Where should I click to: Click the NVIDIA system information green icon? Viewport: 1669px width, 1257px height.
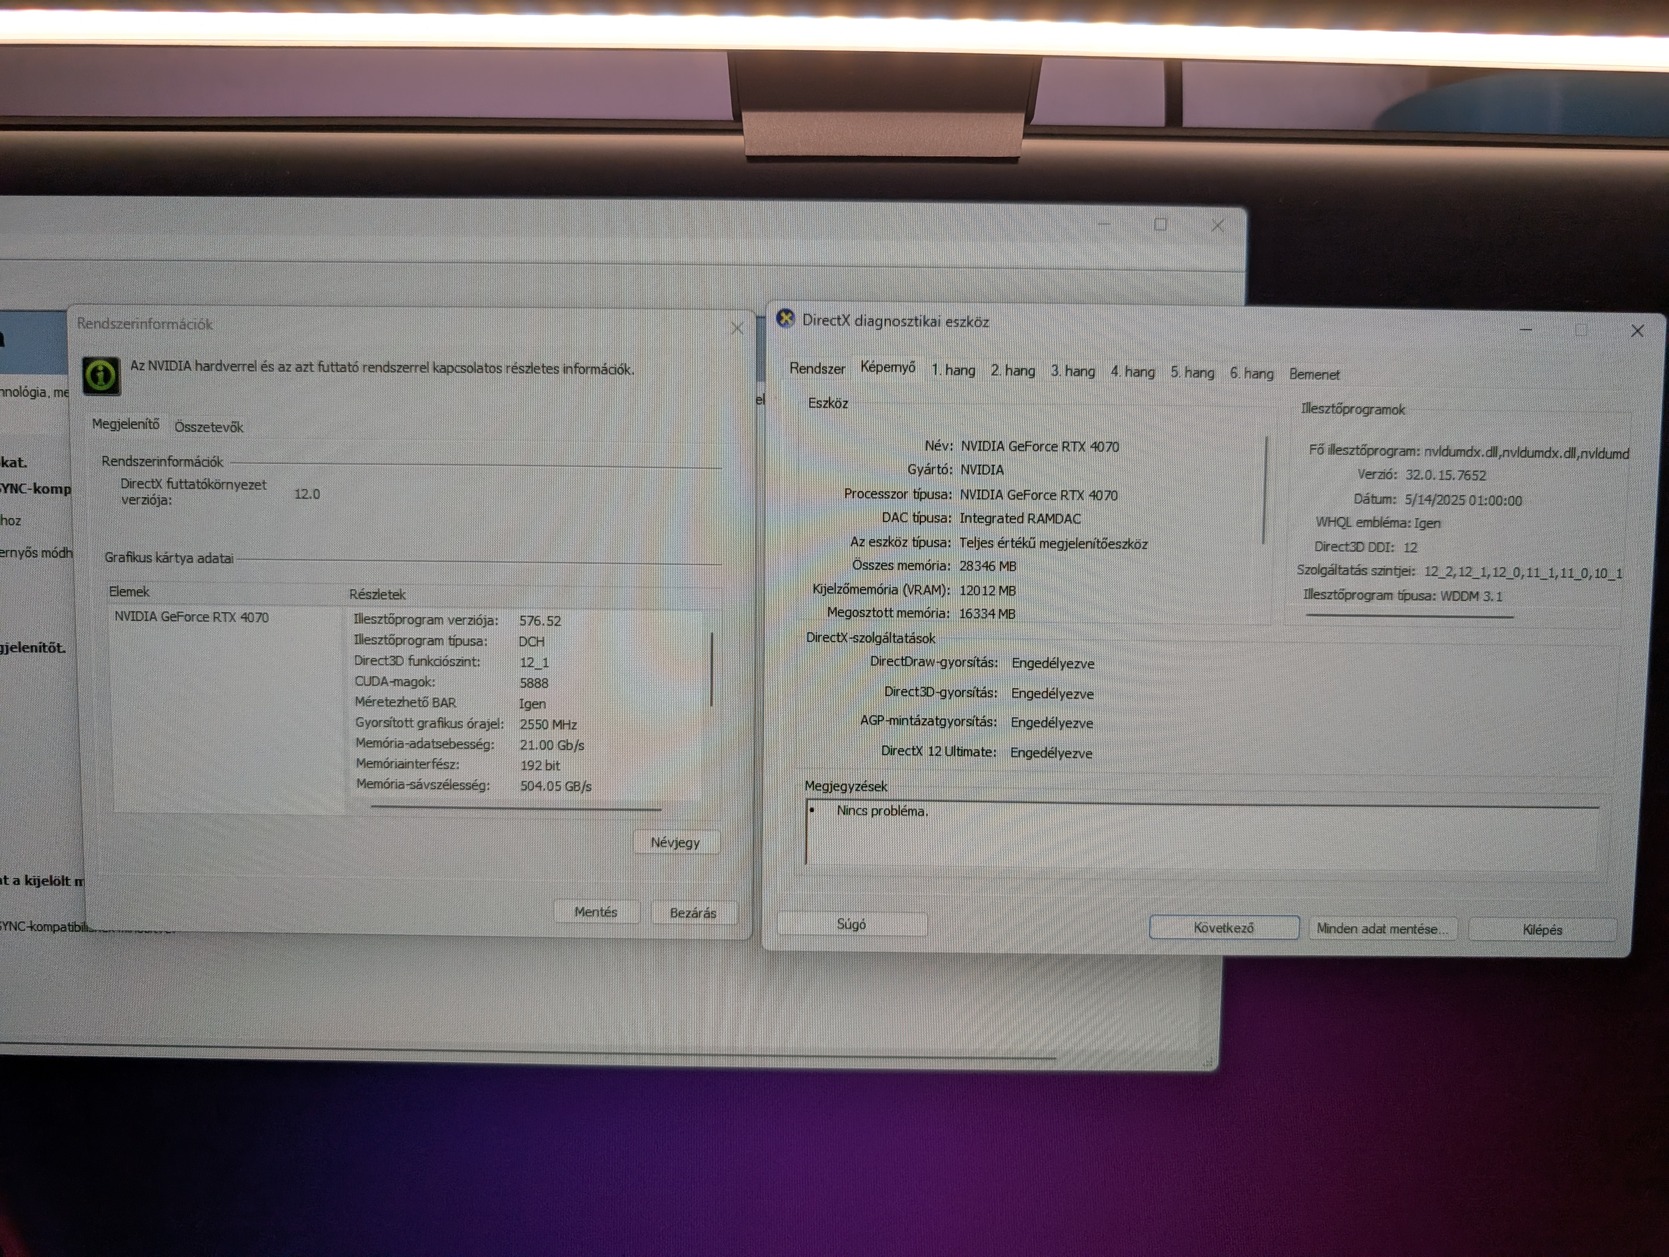tap(100, 375)
